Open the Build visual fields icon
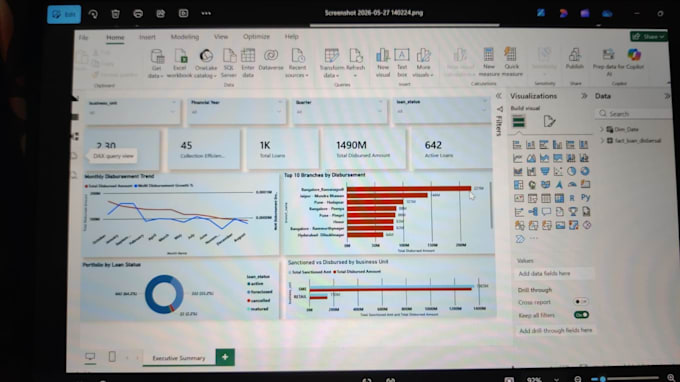The image size is (680, 382). coord(519,122)
